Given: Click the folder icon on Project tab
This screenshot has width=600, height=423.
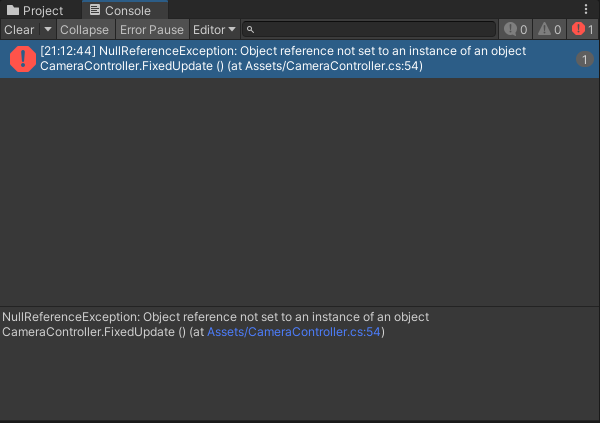Looking at the screenshot, I should [x=13, y=10].
